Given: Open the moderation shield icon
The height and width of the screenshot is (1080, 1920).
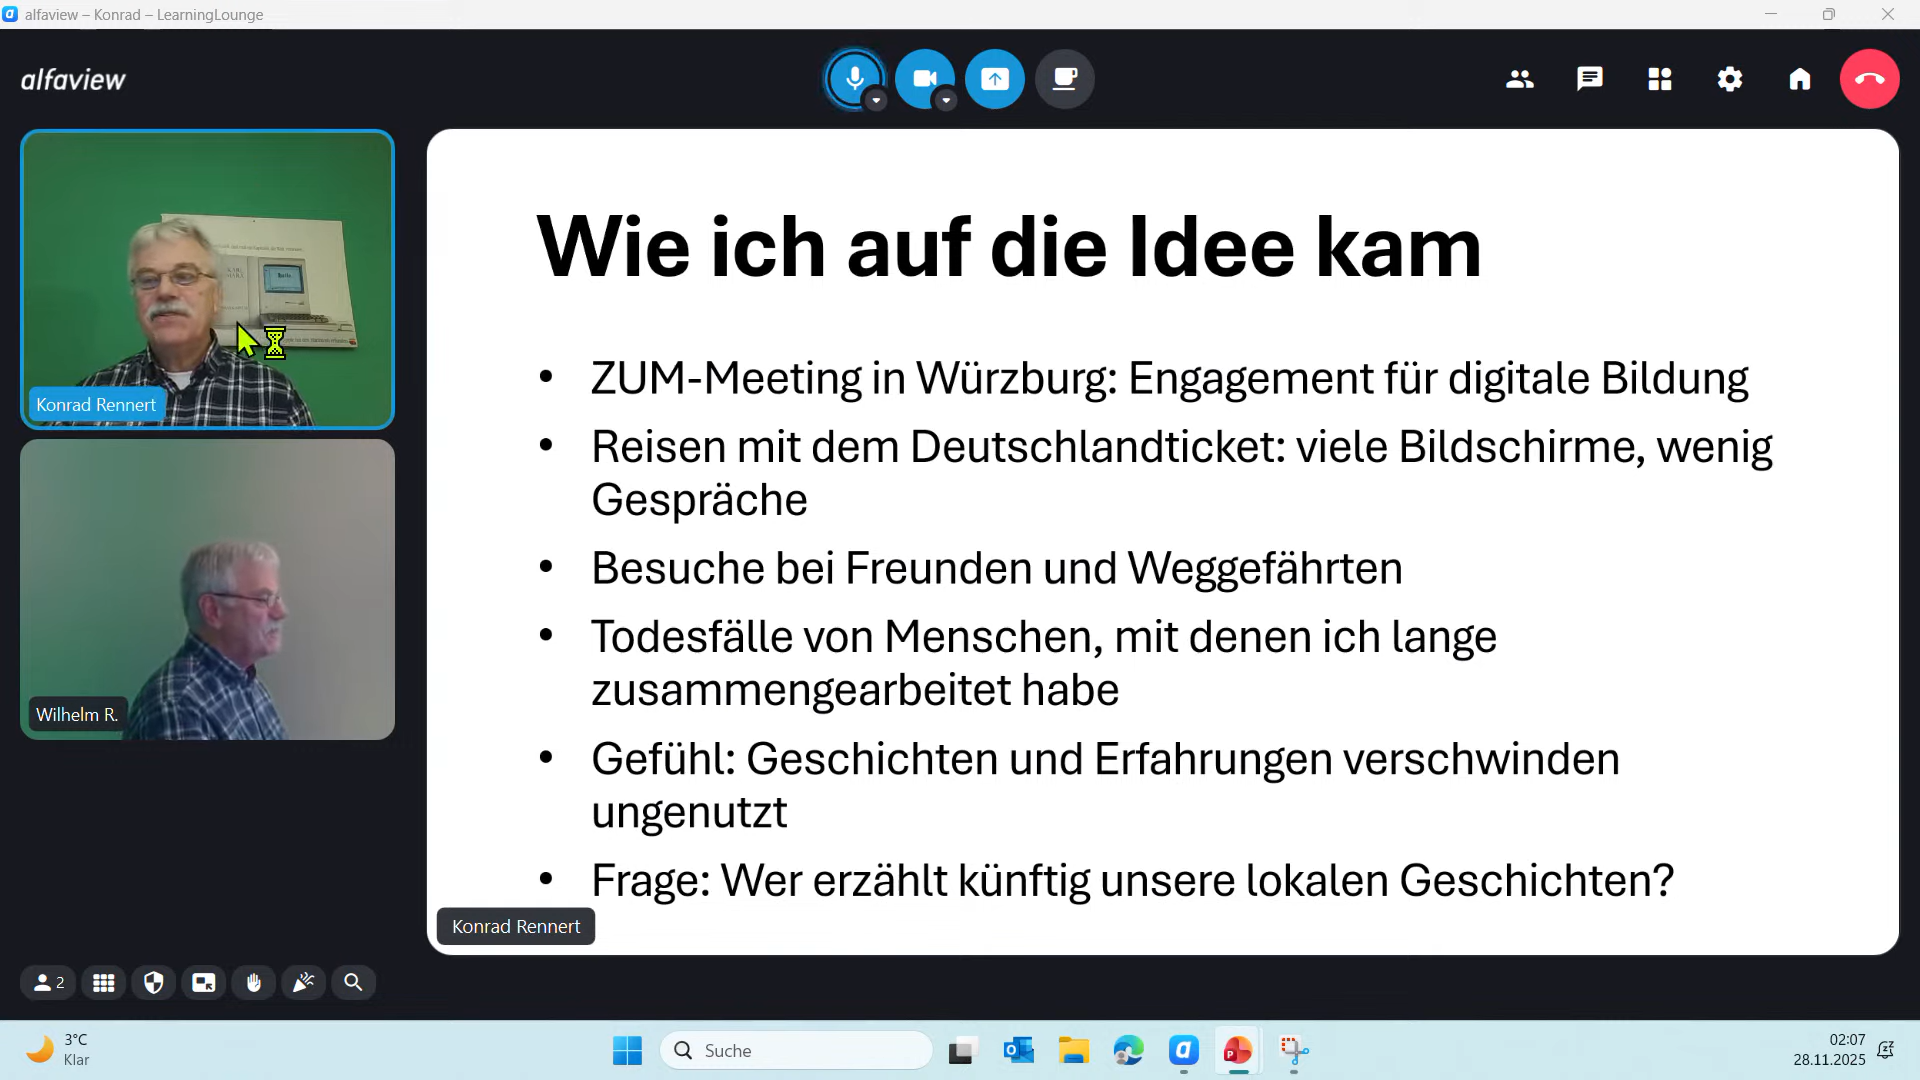Looking at the screenshot, I should tap(154, 983).
